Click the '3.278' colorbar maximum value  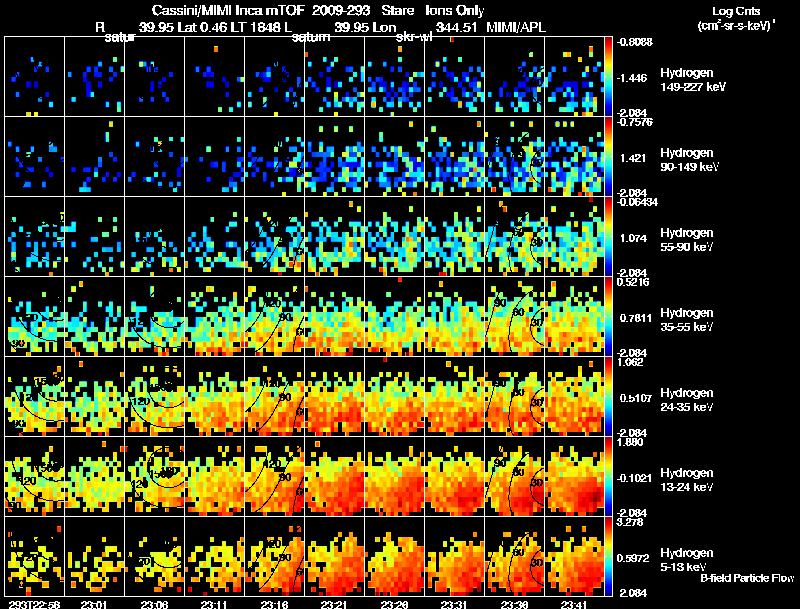[x=630, y=522]
